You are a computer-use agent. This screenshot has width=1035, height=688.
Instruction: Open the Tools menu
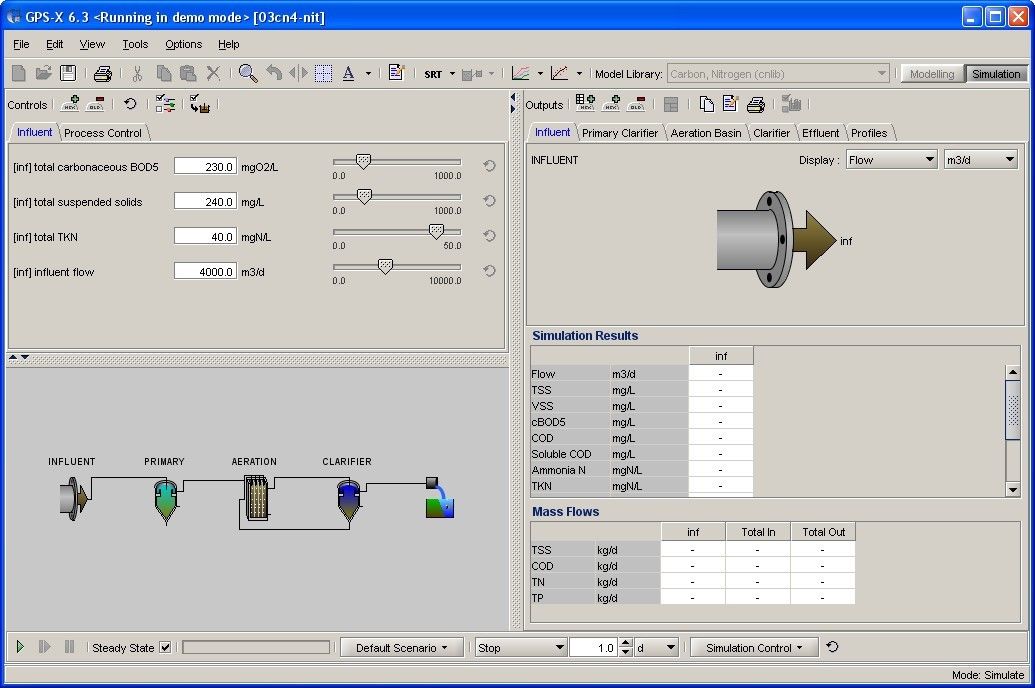coord(135,44)
